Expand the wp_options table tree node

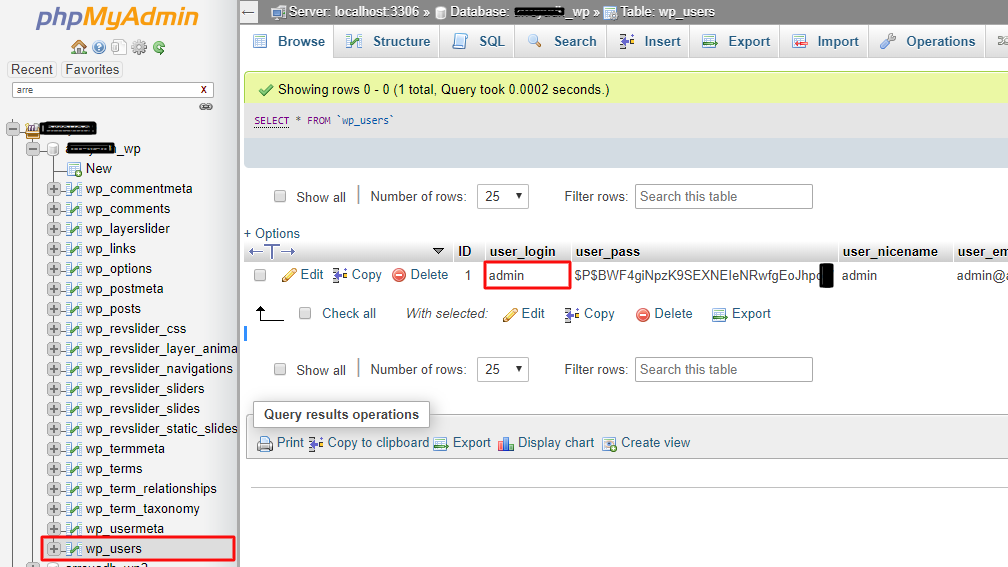pyautogui.click(x=54, y=269)
